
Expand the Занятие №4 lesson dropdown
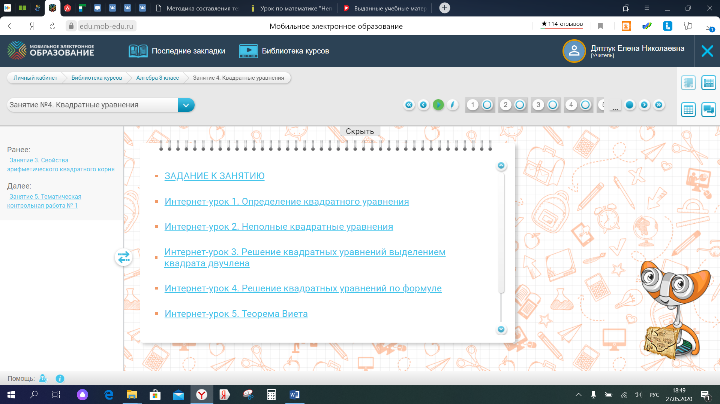186,104
